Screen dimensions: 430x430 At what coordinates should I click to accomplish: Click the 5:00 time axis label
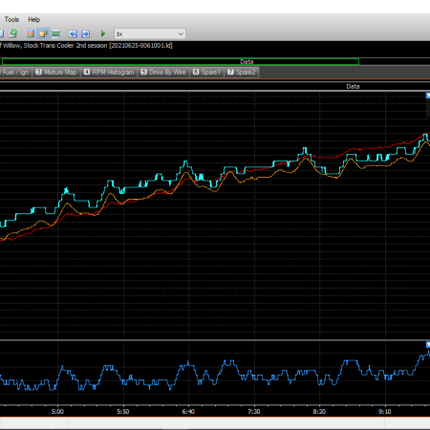[57, 412]
